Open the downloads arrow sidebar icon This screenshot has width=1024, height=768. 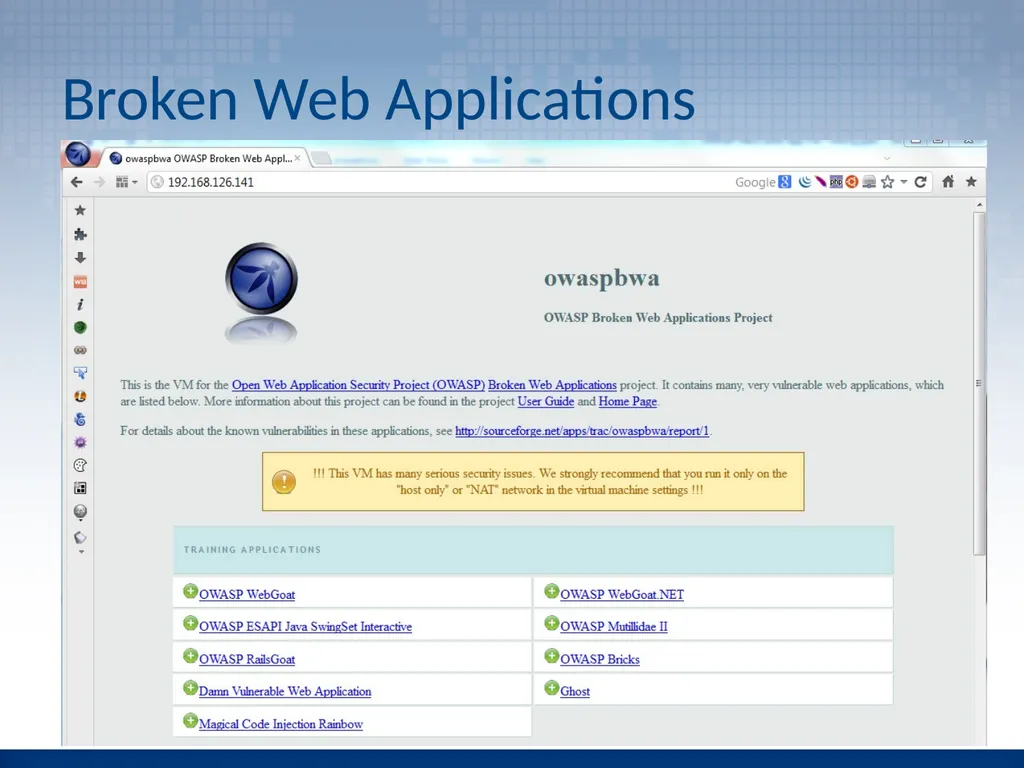[x=80, y=258]
